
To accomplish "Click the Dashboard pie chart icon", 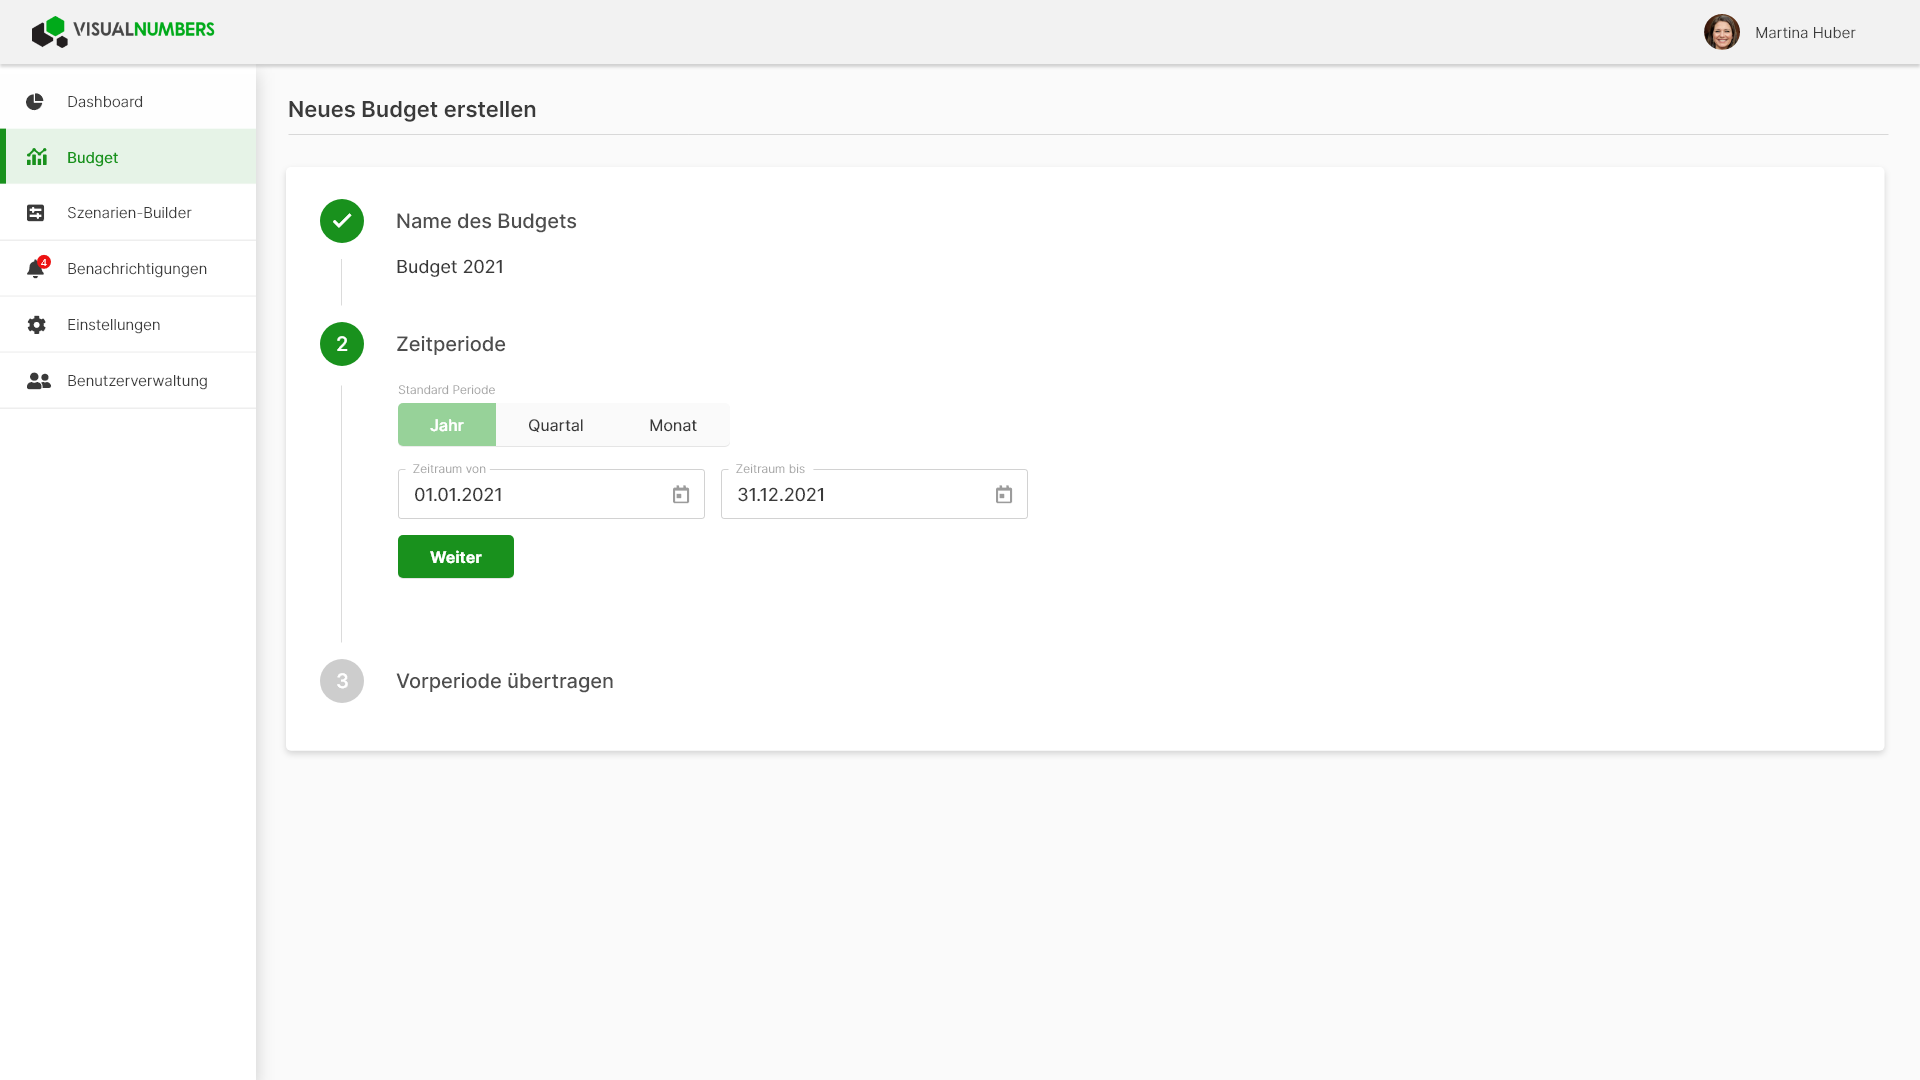I will pyautogui.click(x=35, y=102).
